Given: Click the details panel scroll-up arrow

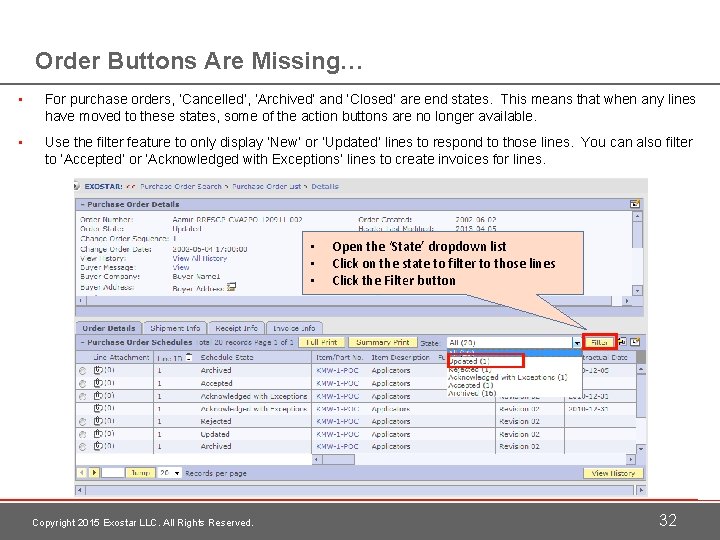Looking at the screenshot, I should pyautogui.click(x=637, y=215).
